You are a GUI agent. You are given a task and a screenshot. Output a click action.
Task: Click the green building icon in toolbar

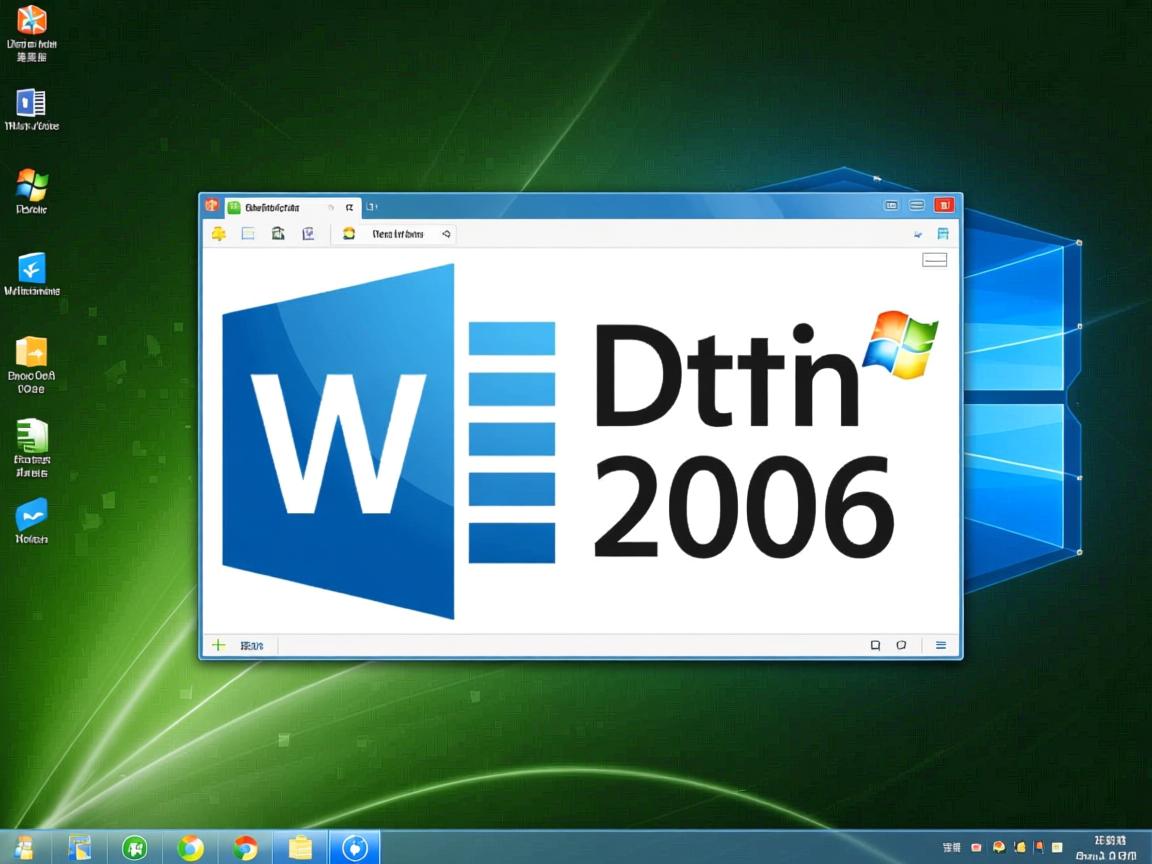pos(278,234)
